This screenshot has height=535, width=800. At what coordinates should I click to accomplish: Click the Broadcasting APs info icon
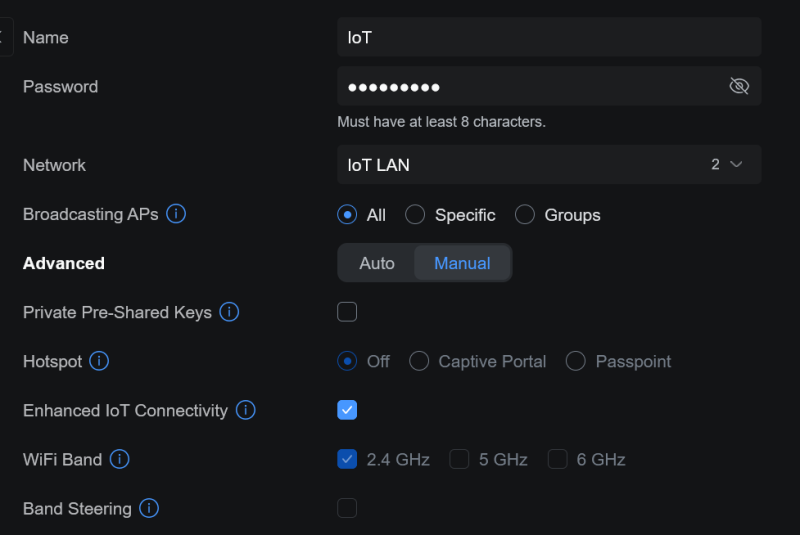click(176, 214)
